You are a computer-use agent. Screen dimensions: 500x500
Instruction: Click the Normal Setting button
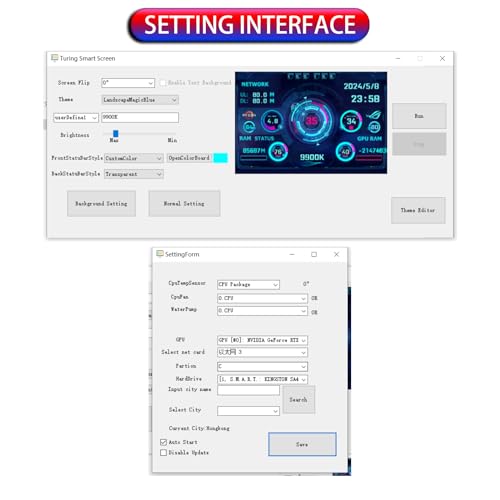point(184,204)
